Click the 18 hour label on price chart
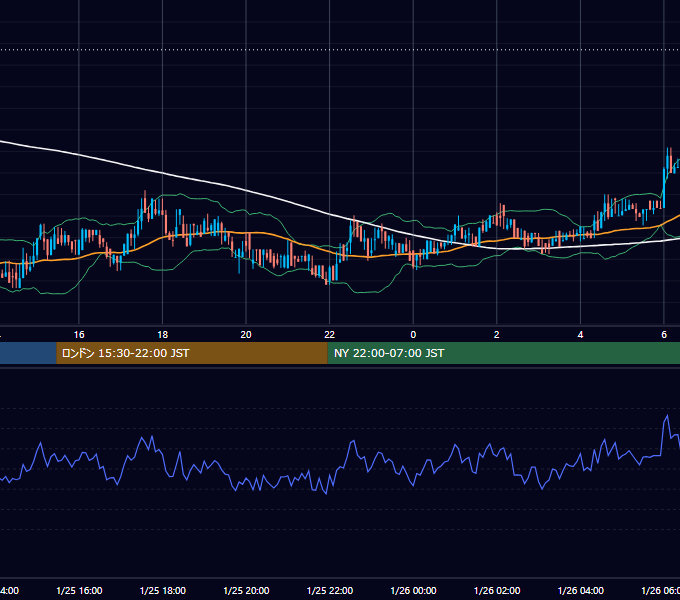Image resolution: width=680 pixels, height=600 pixels. pos(163,335)
